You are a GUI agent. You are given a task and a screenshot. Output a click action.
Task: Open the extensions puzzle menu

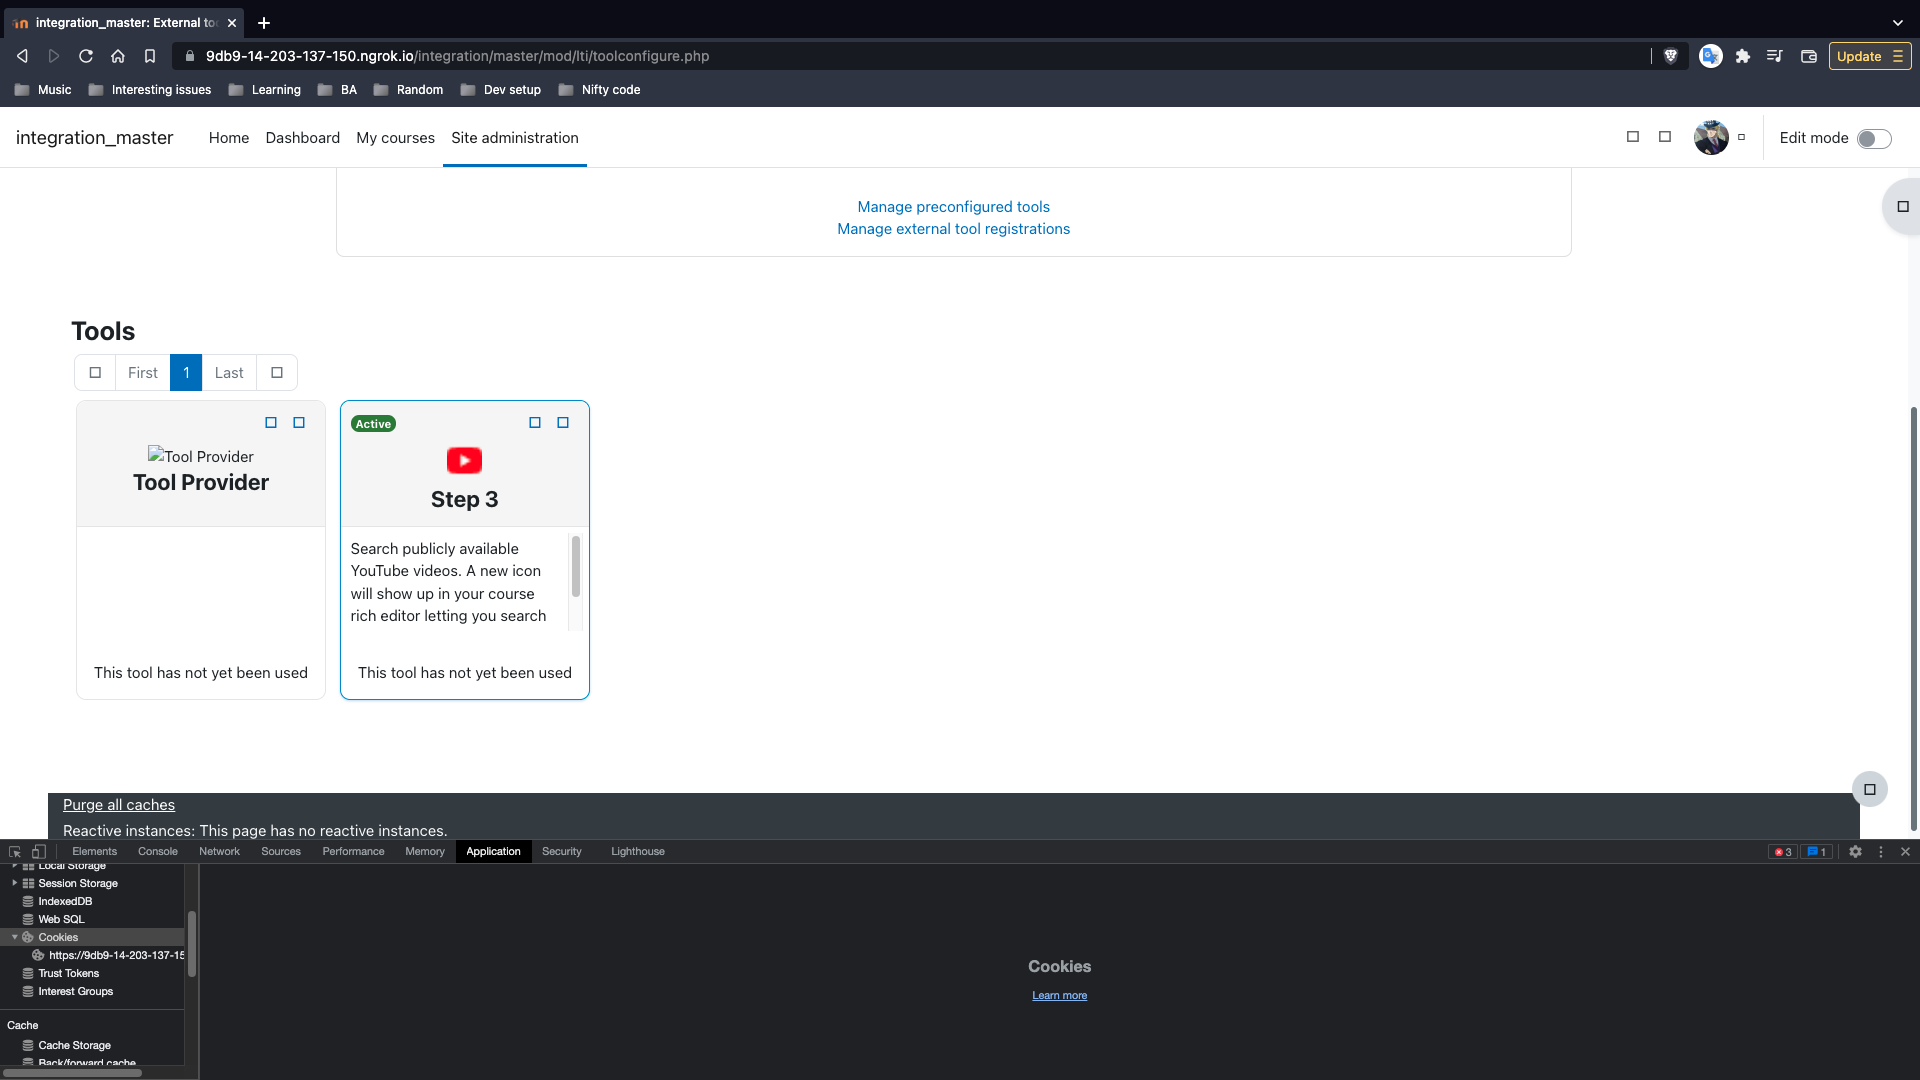[1743, 56]
